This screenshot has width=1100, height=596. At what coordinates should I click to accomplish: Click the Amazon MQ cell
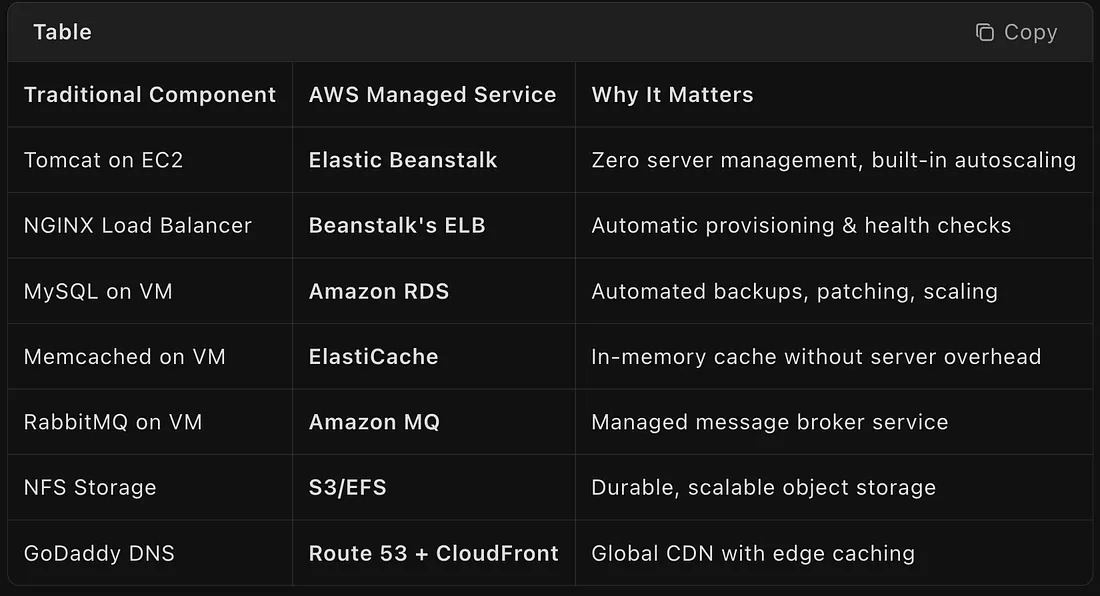[x=374, y=422]
